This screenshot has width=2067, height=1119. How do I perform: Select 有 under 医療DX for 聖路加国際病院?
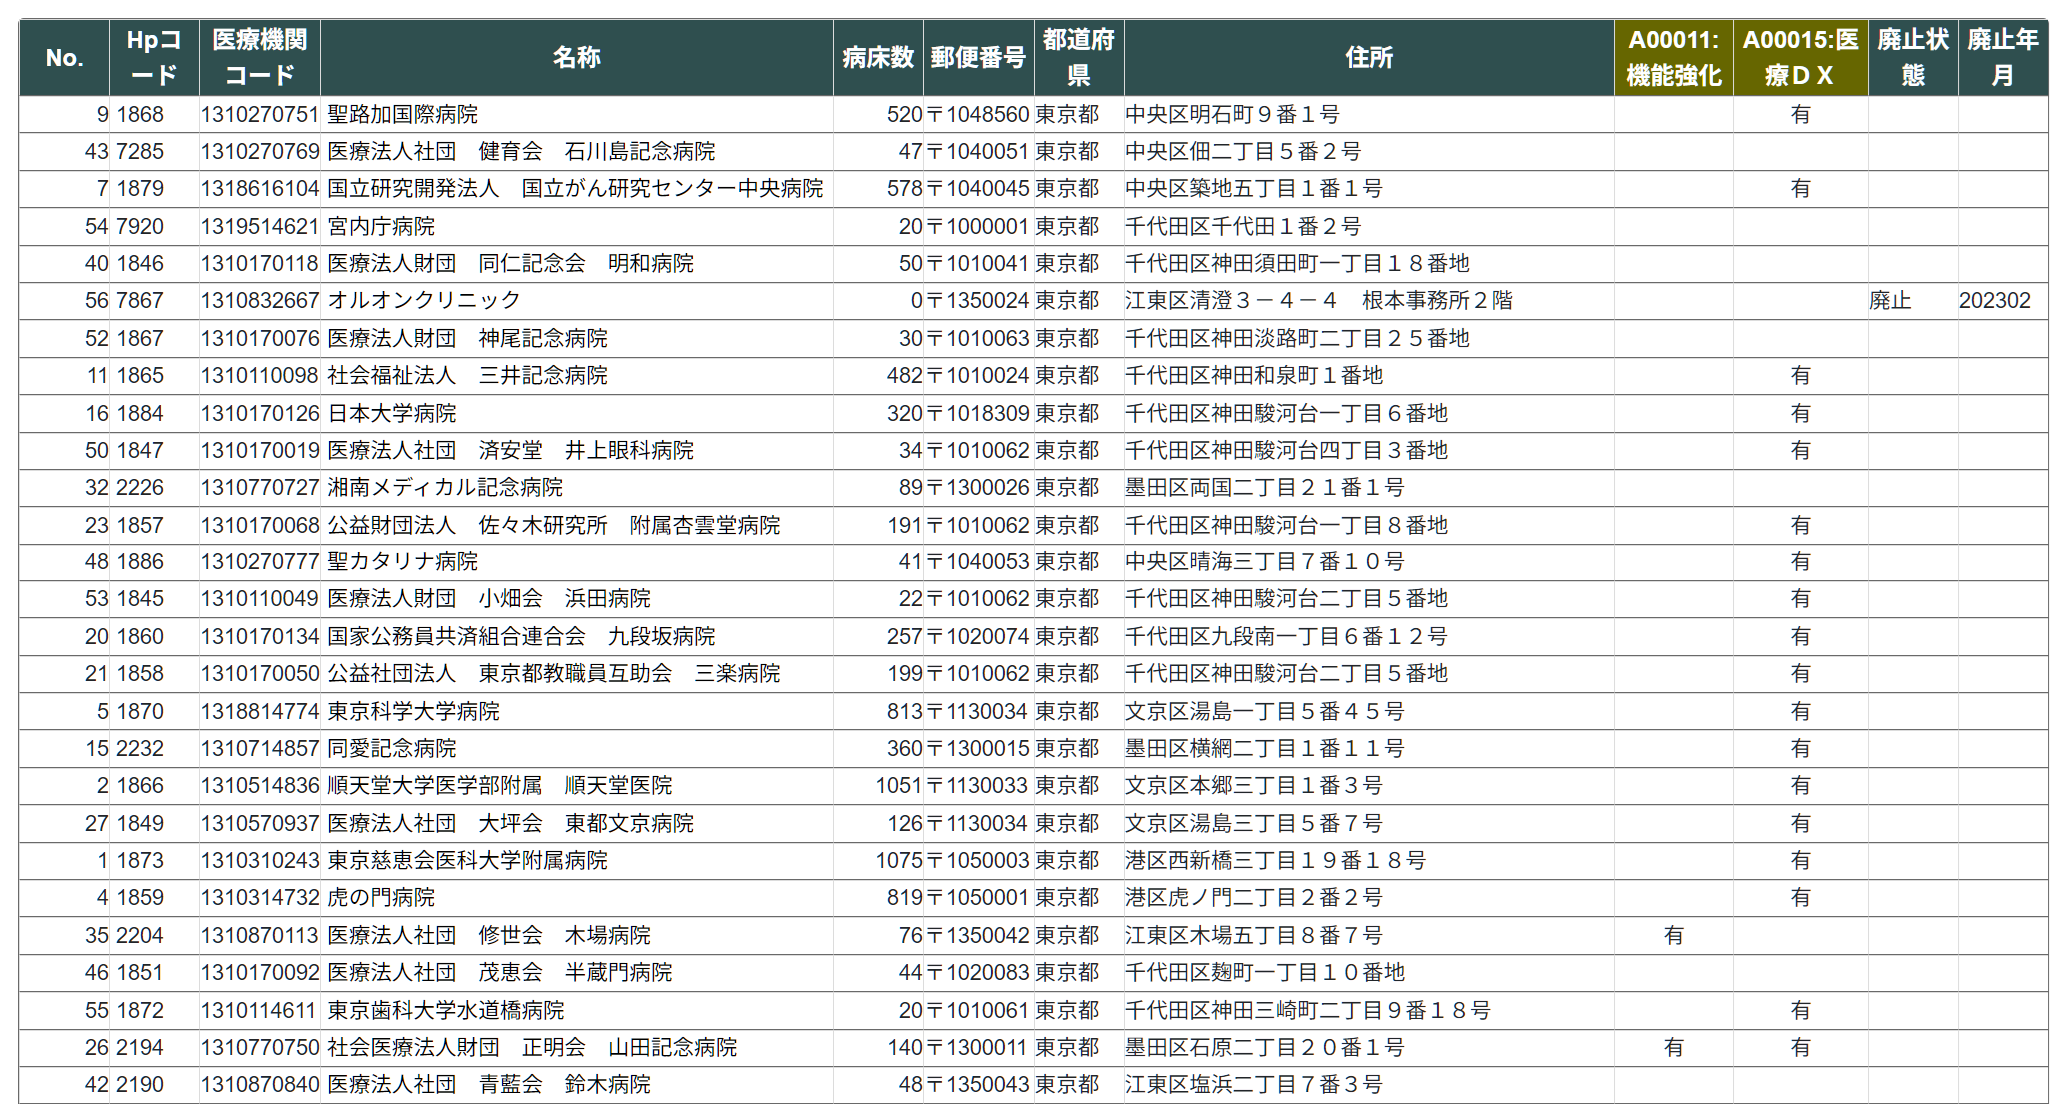click(x=1800, y=115)
